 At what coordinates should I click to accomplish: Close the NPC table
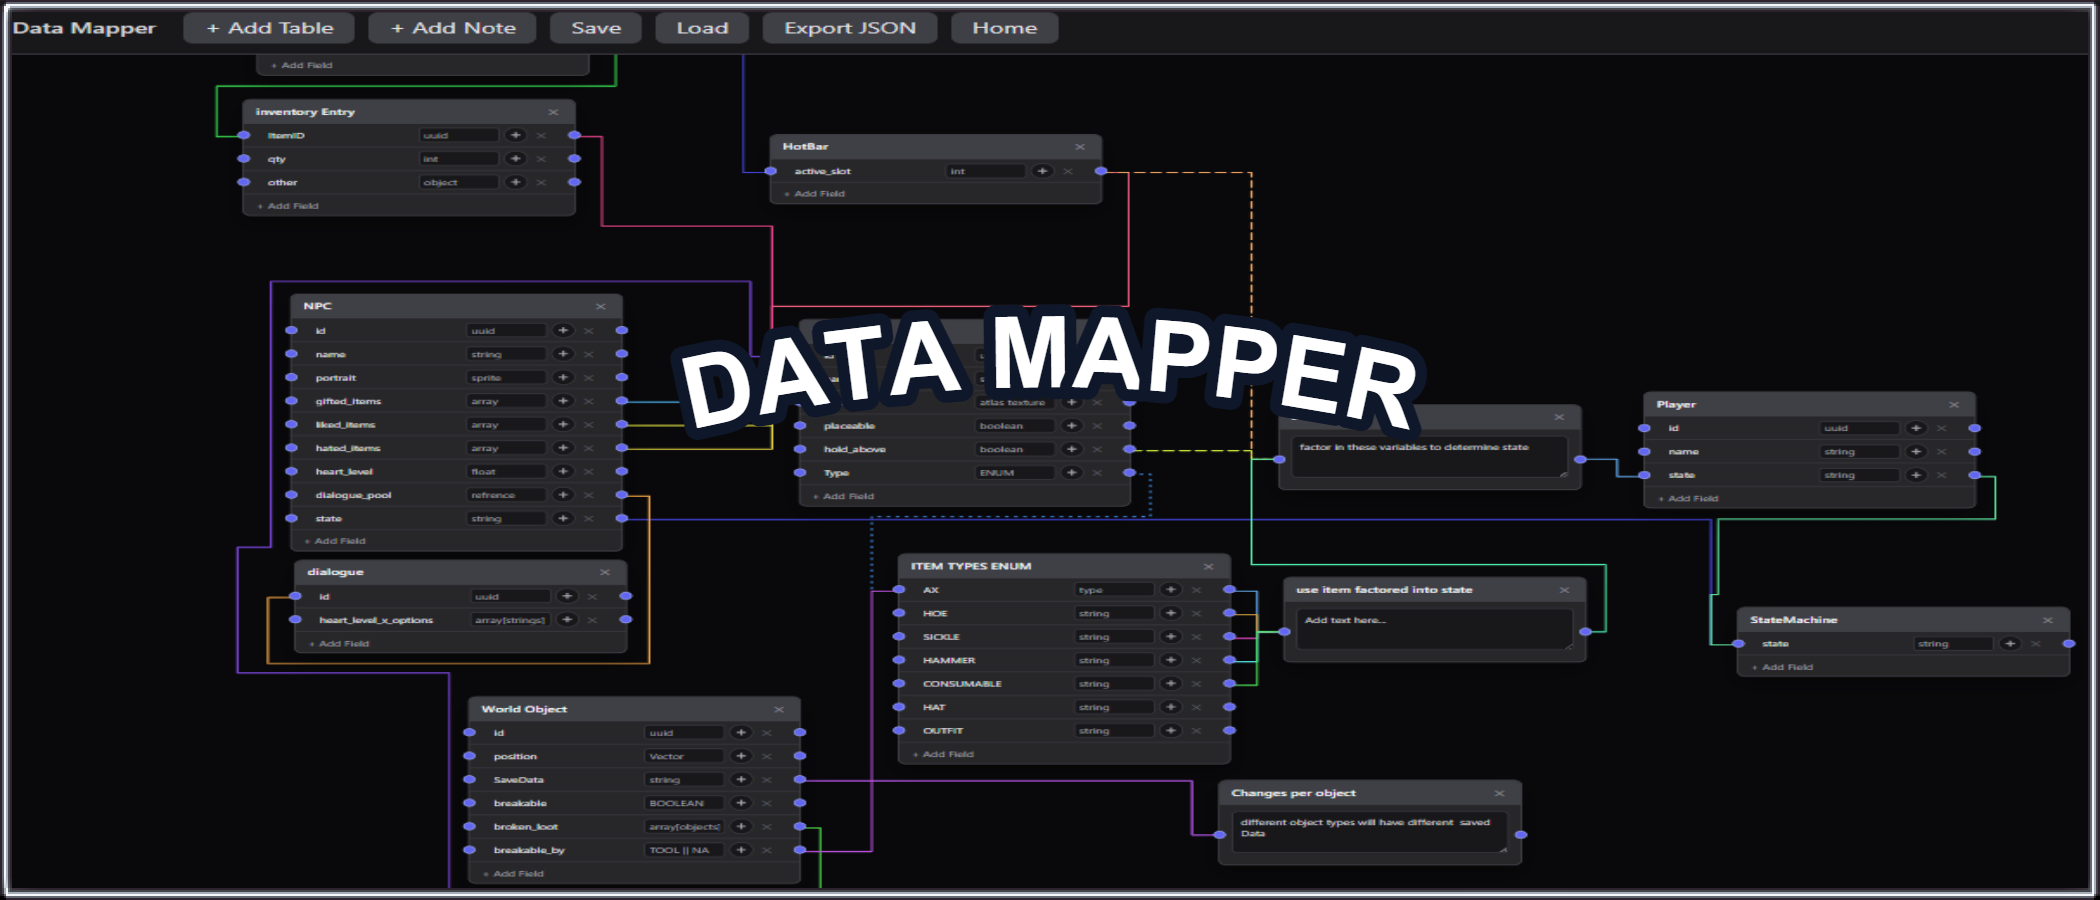click(x=600, y=306)
